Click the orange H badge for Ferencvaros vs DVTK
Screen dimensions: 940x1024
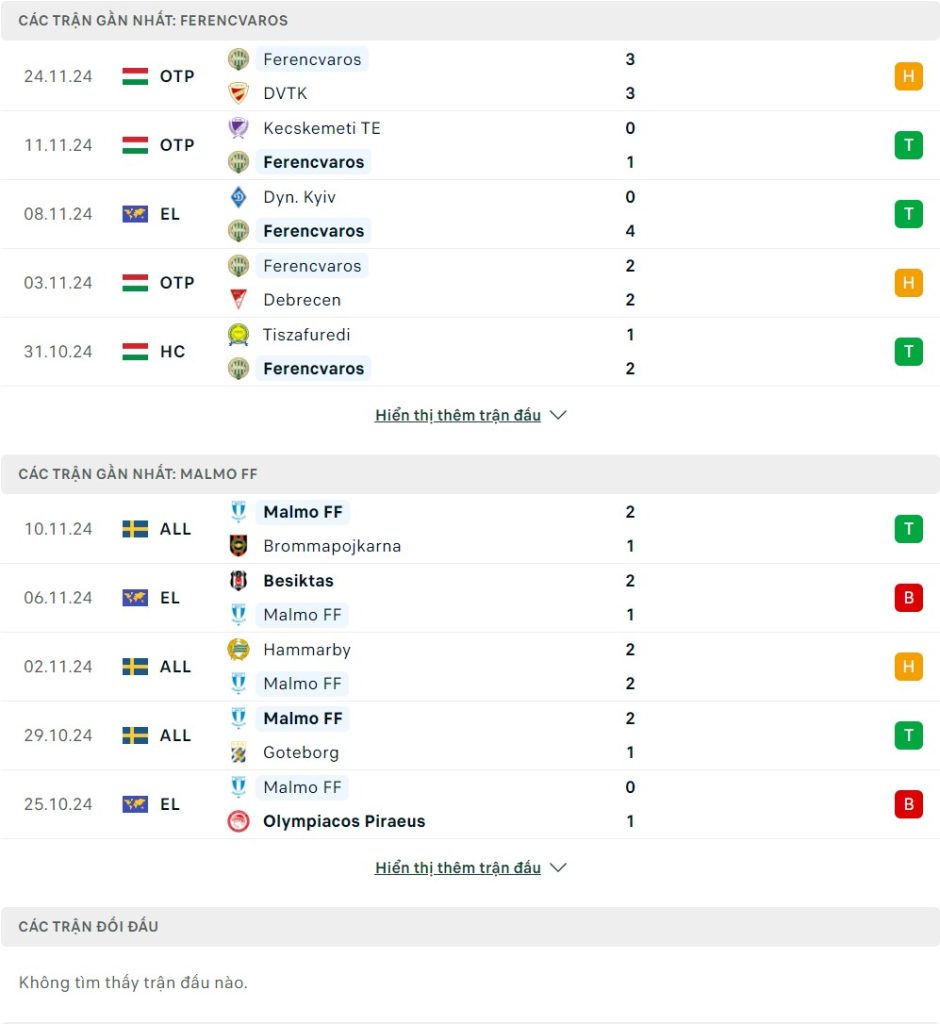(908, 76)
